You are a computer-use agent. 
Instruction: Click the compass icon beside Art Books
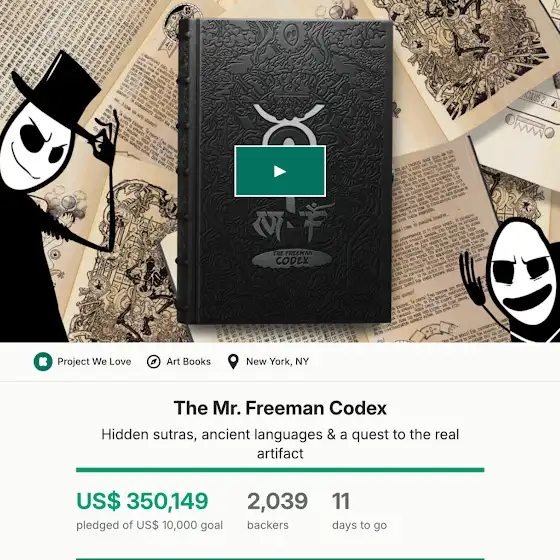(x=154, y=361)
